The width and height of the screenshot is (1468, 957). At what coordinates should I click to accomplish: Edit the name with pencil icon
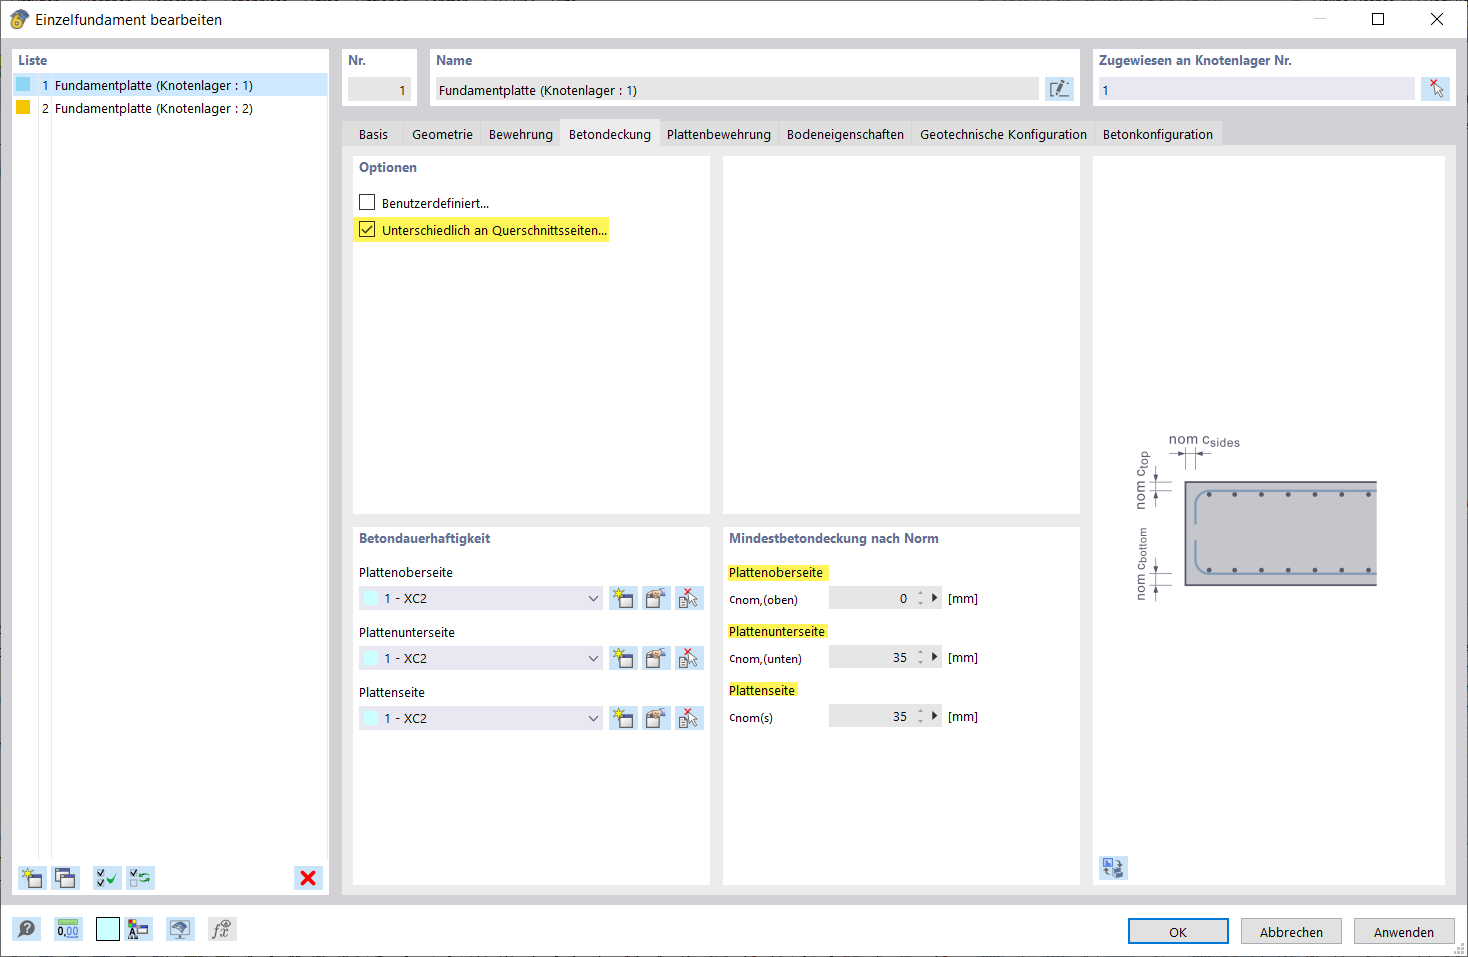point(1059,89)
